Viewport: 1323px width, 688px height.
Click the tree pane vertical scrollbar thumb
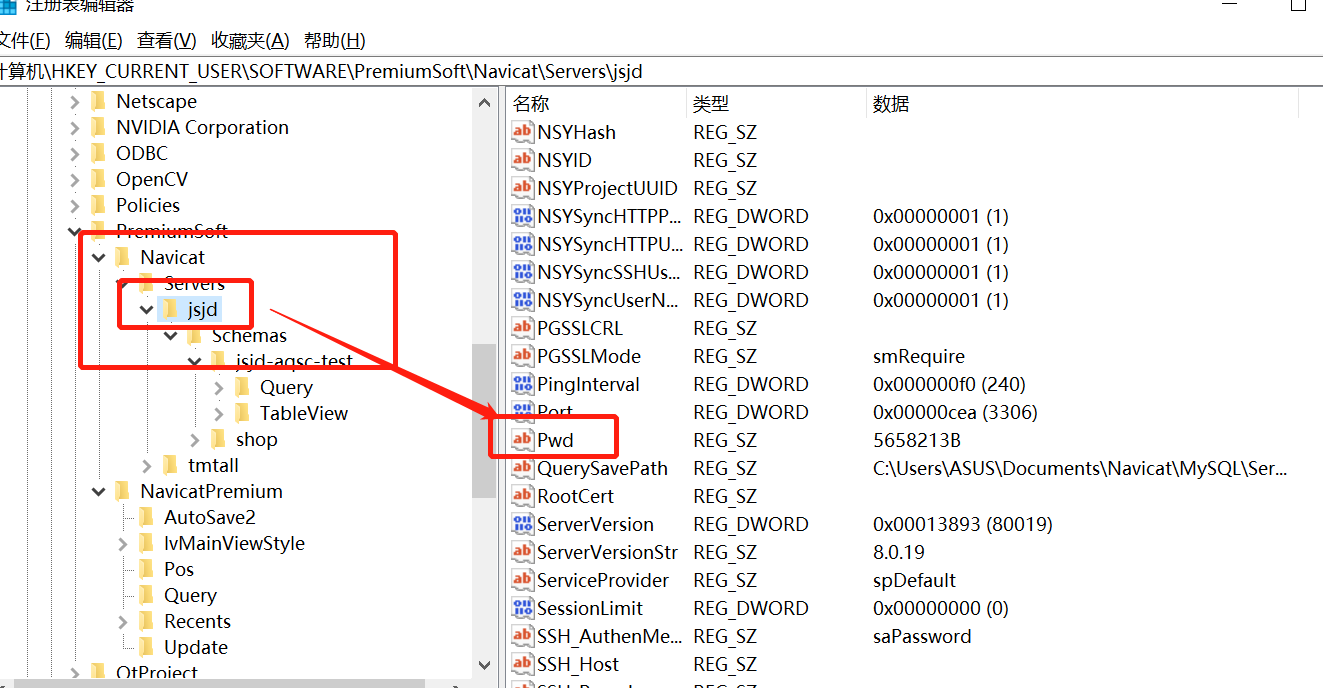coord(485,420)
